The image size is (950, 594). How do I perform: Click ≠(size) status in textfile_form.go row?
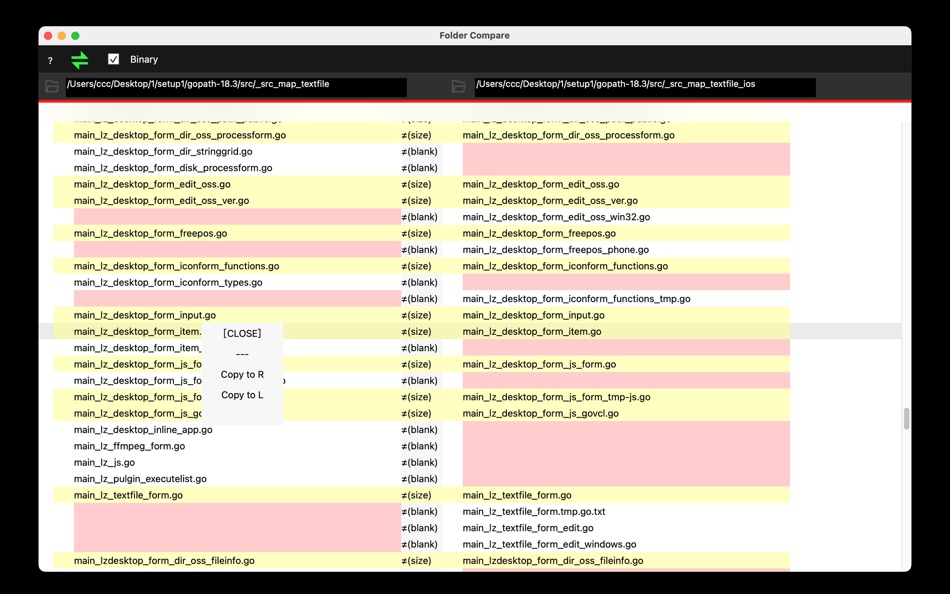416,495
